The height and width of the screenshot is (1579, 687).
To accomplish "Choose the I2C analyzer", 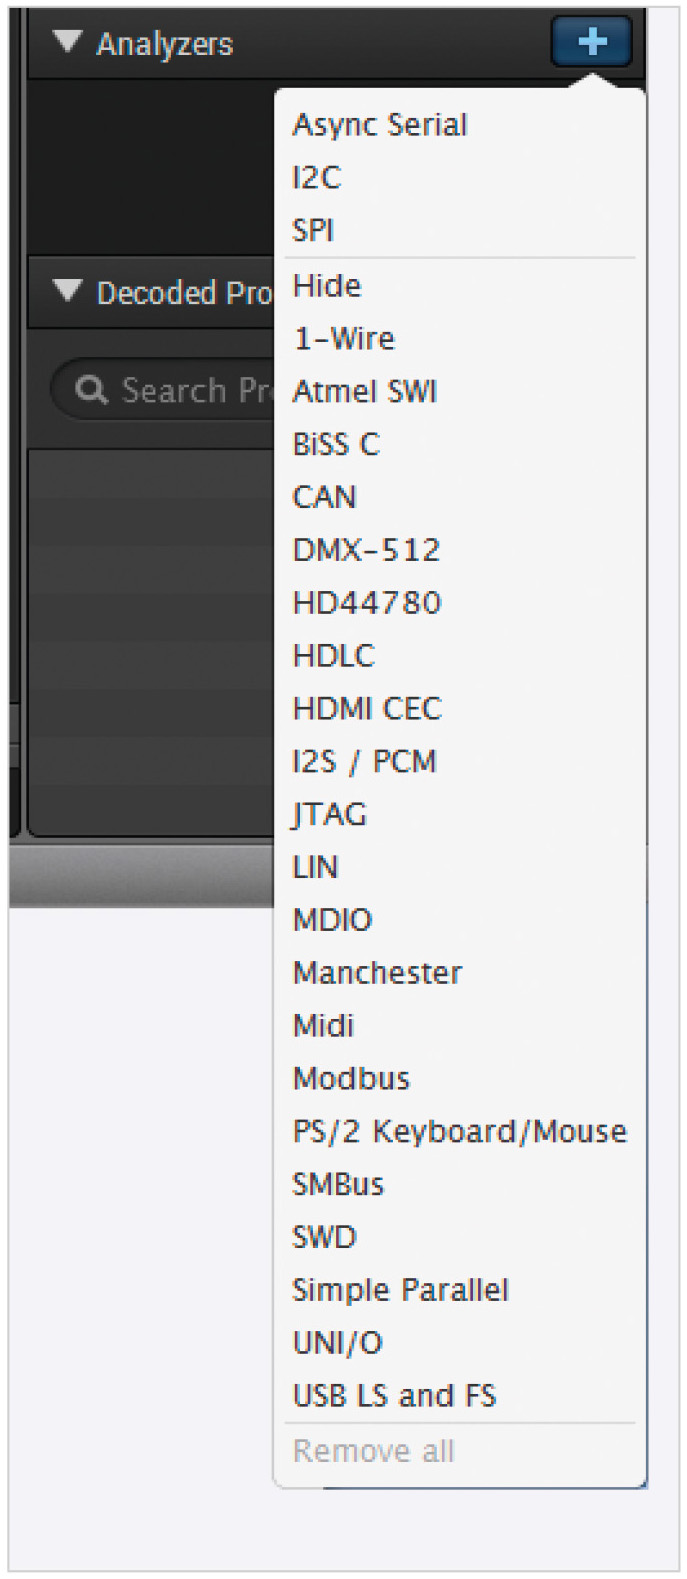I will [317, 178].
